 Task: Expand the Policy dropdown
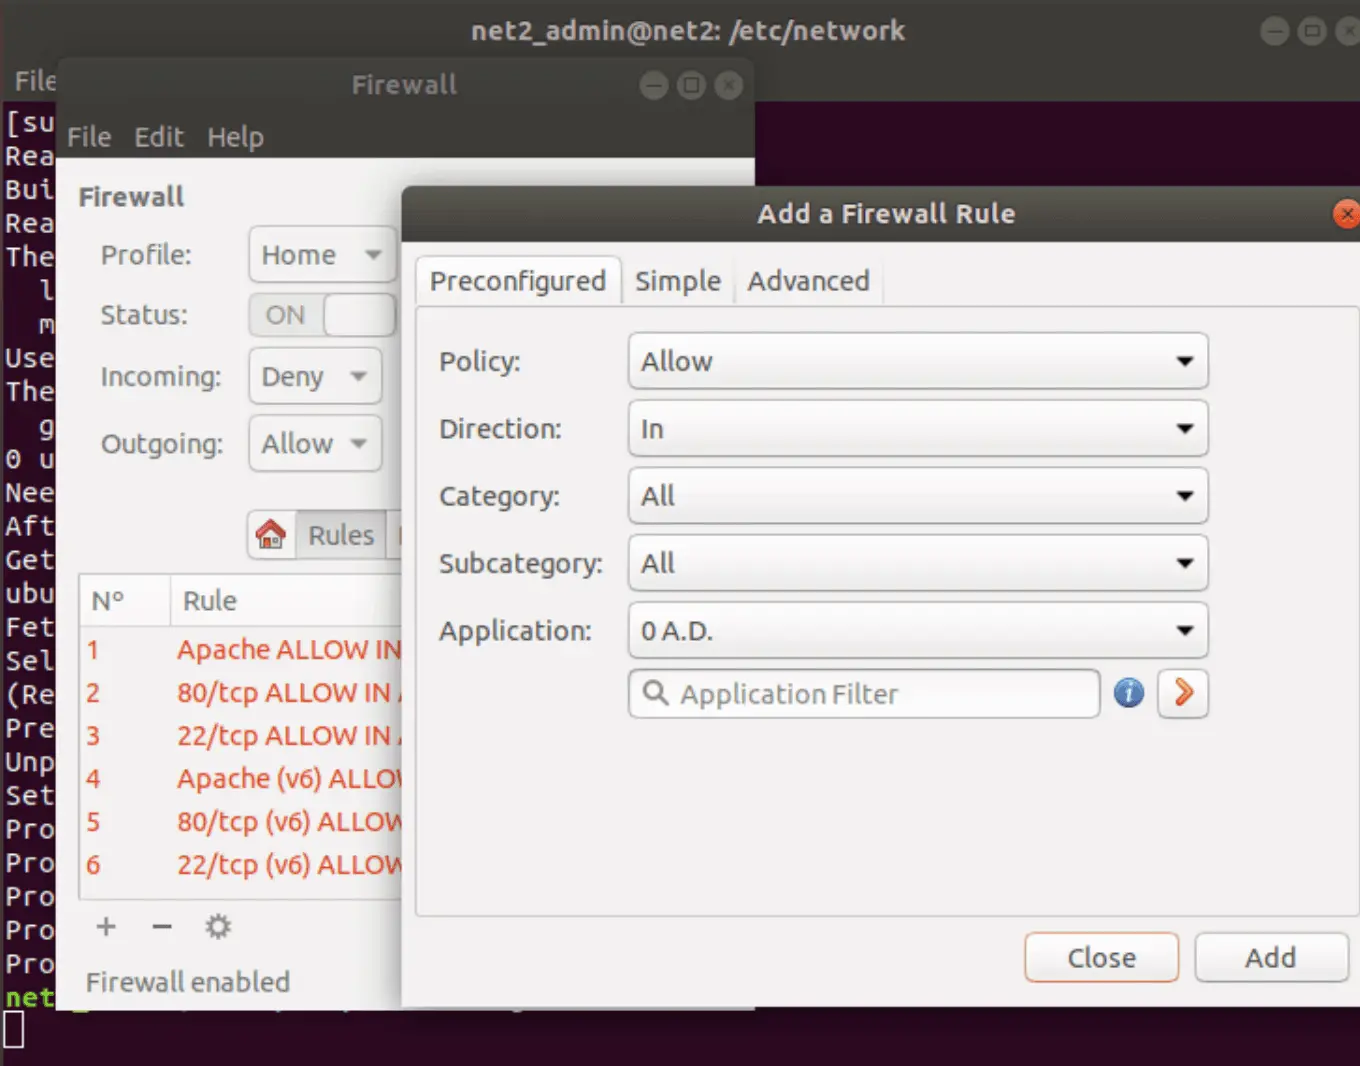(x=918, y=361)
